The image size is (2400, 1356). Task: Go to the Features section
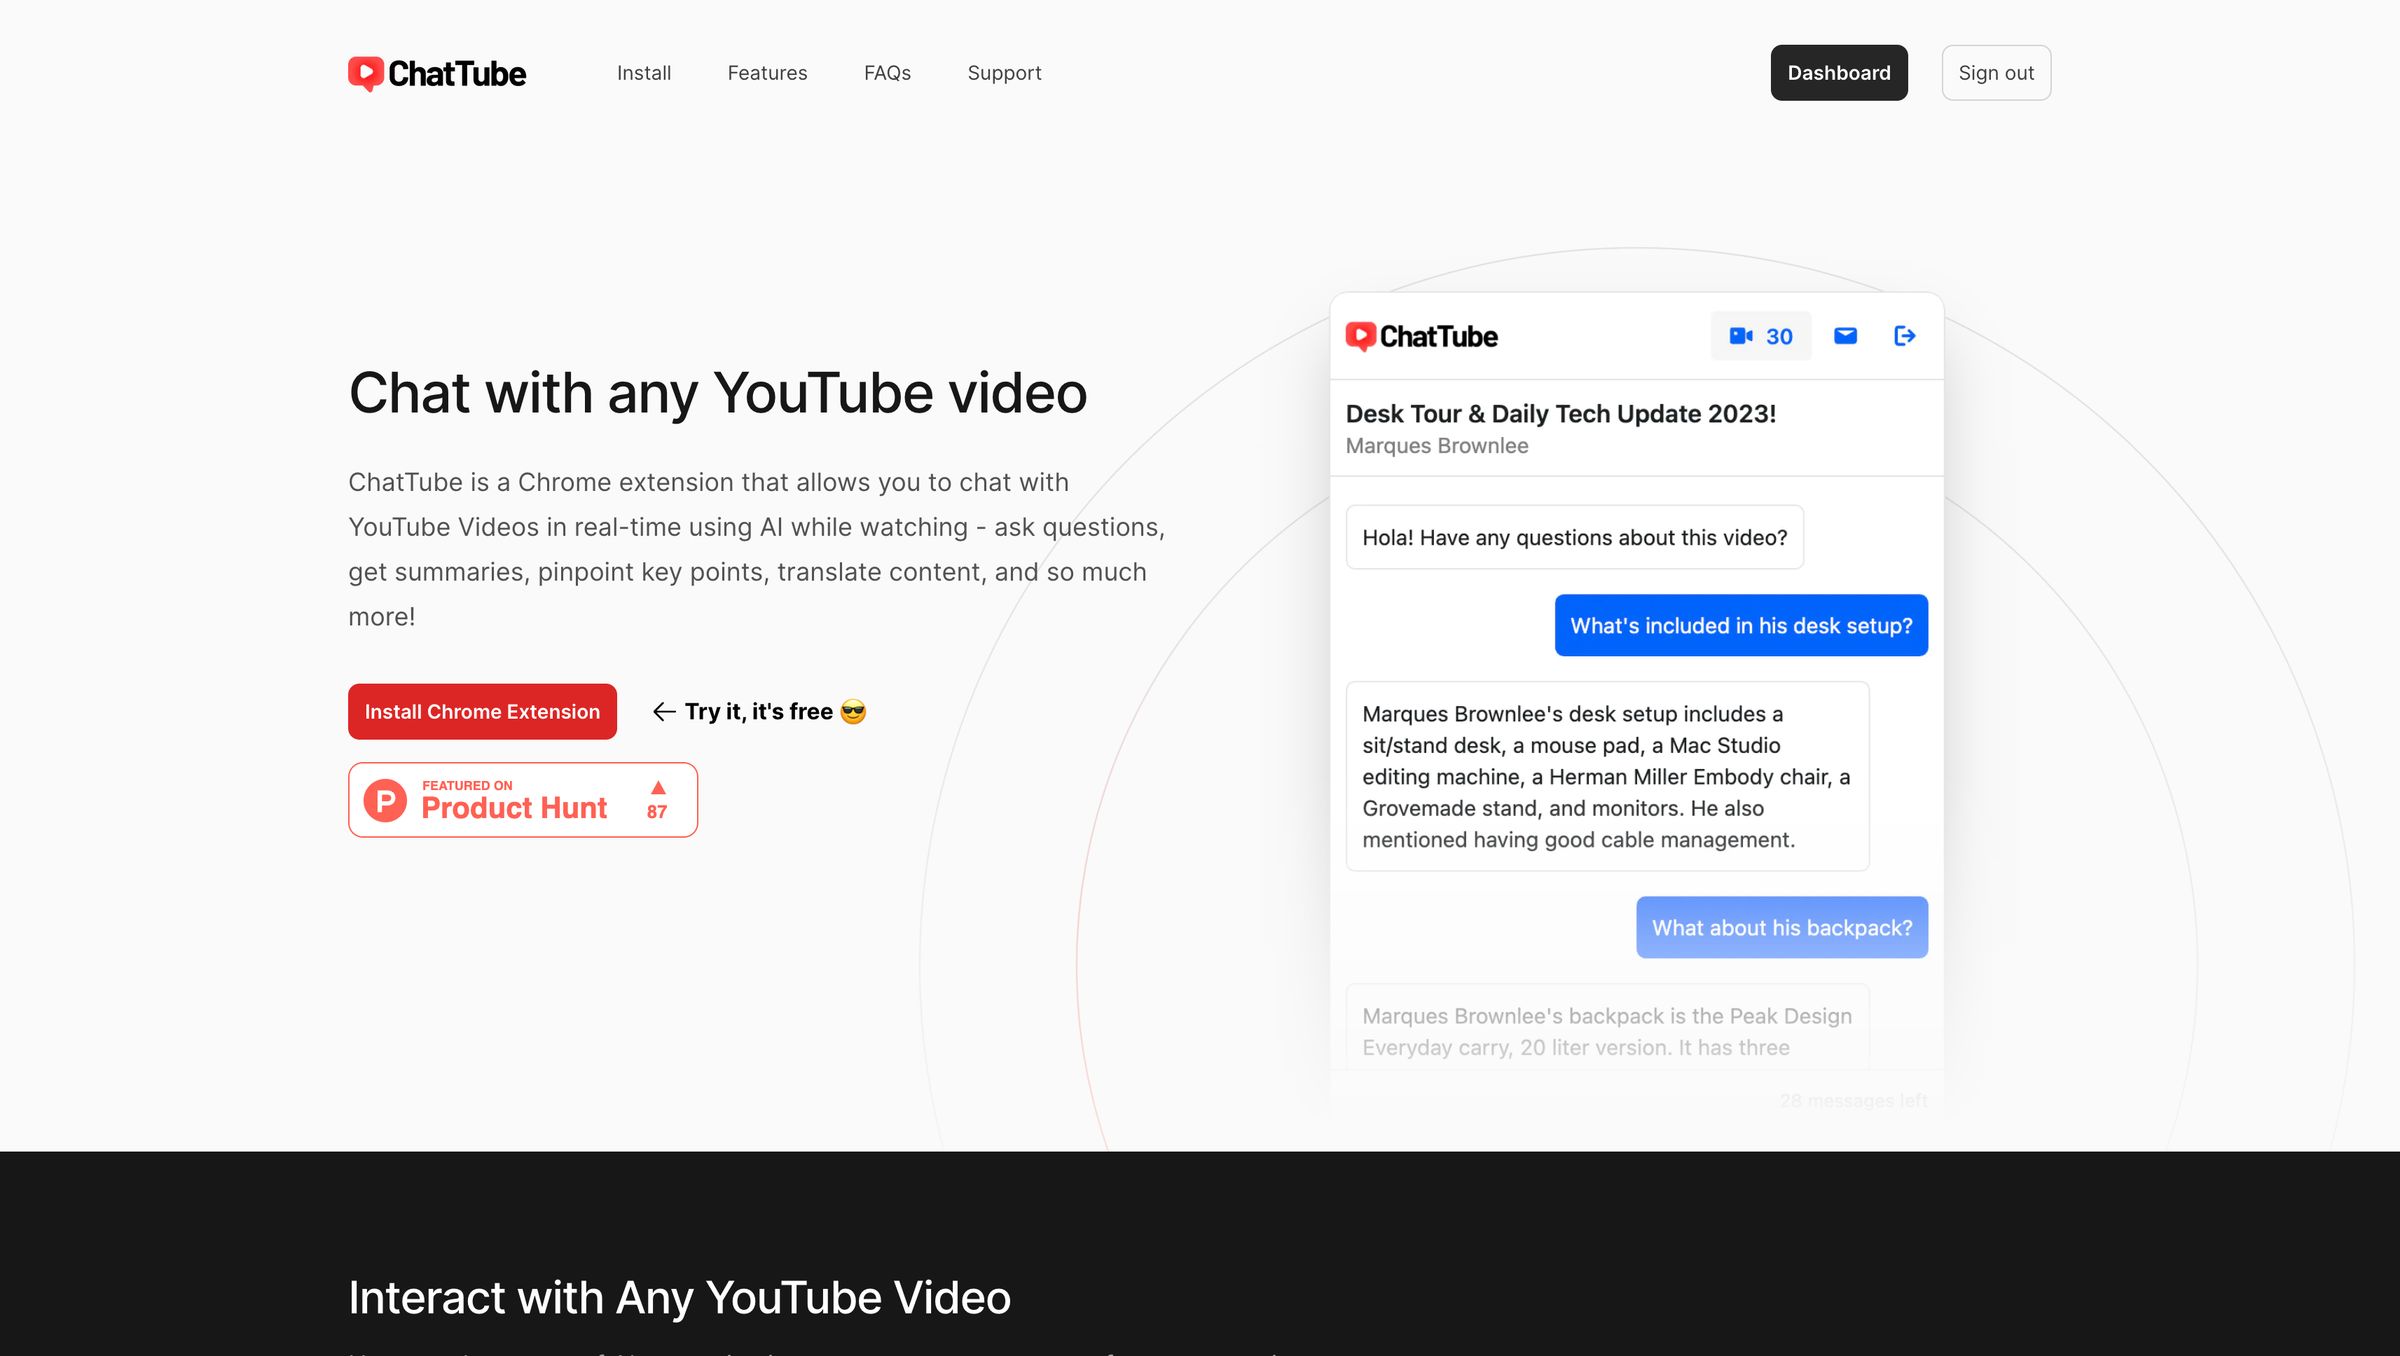coord(767,73)
